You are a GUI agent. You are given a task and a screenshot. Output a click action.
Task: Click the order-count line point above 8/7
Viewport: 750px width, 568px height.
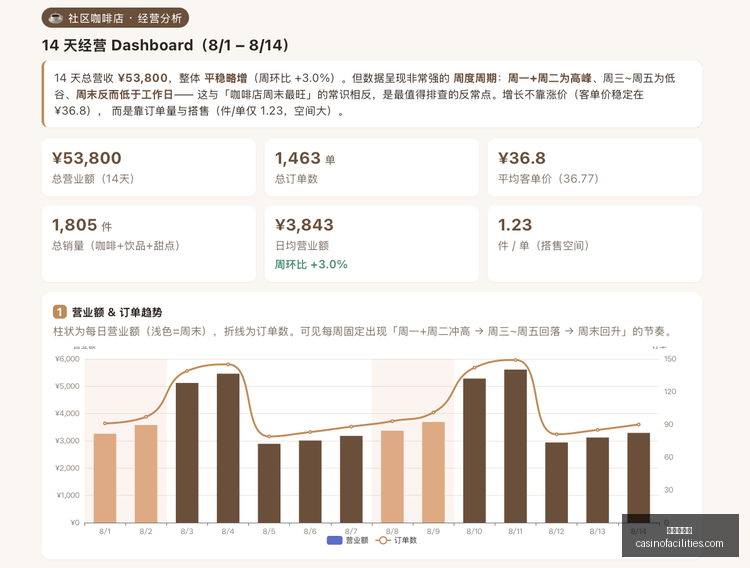[351, 426]
